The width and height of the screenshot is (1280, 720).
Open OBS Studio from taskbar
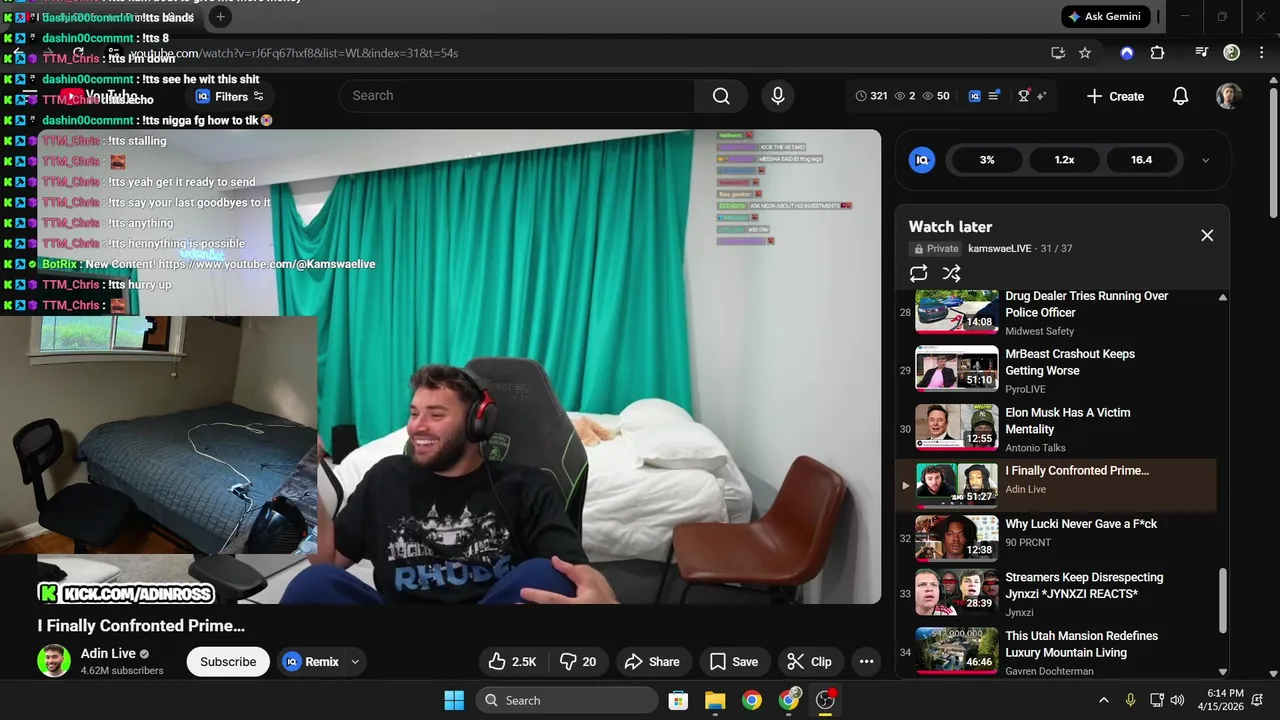(826, 700)
